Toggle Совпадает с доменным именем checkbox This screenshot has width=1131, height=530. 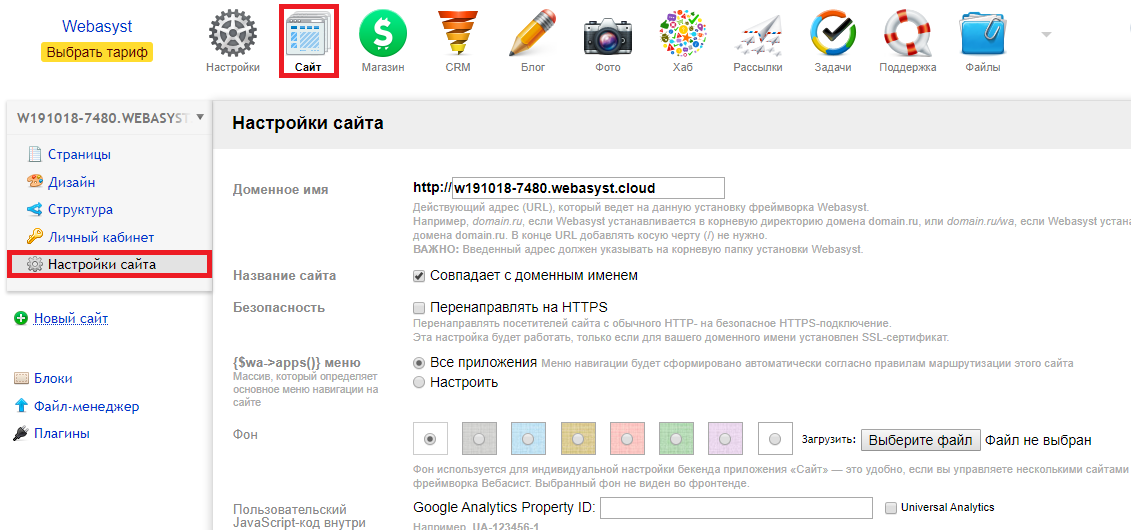pos(418,276)
